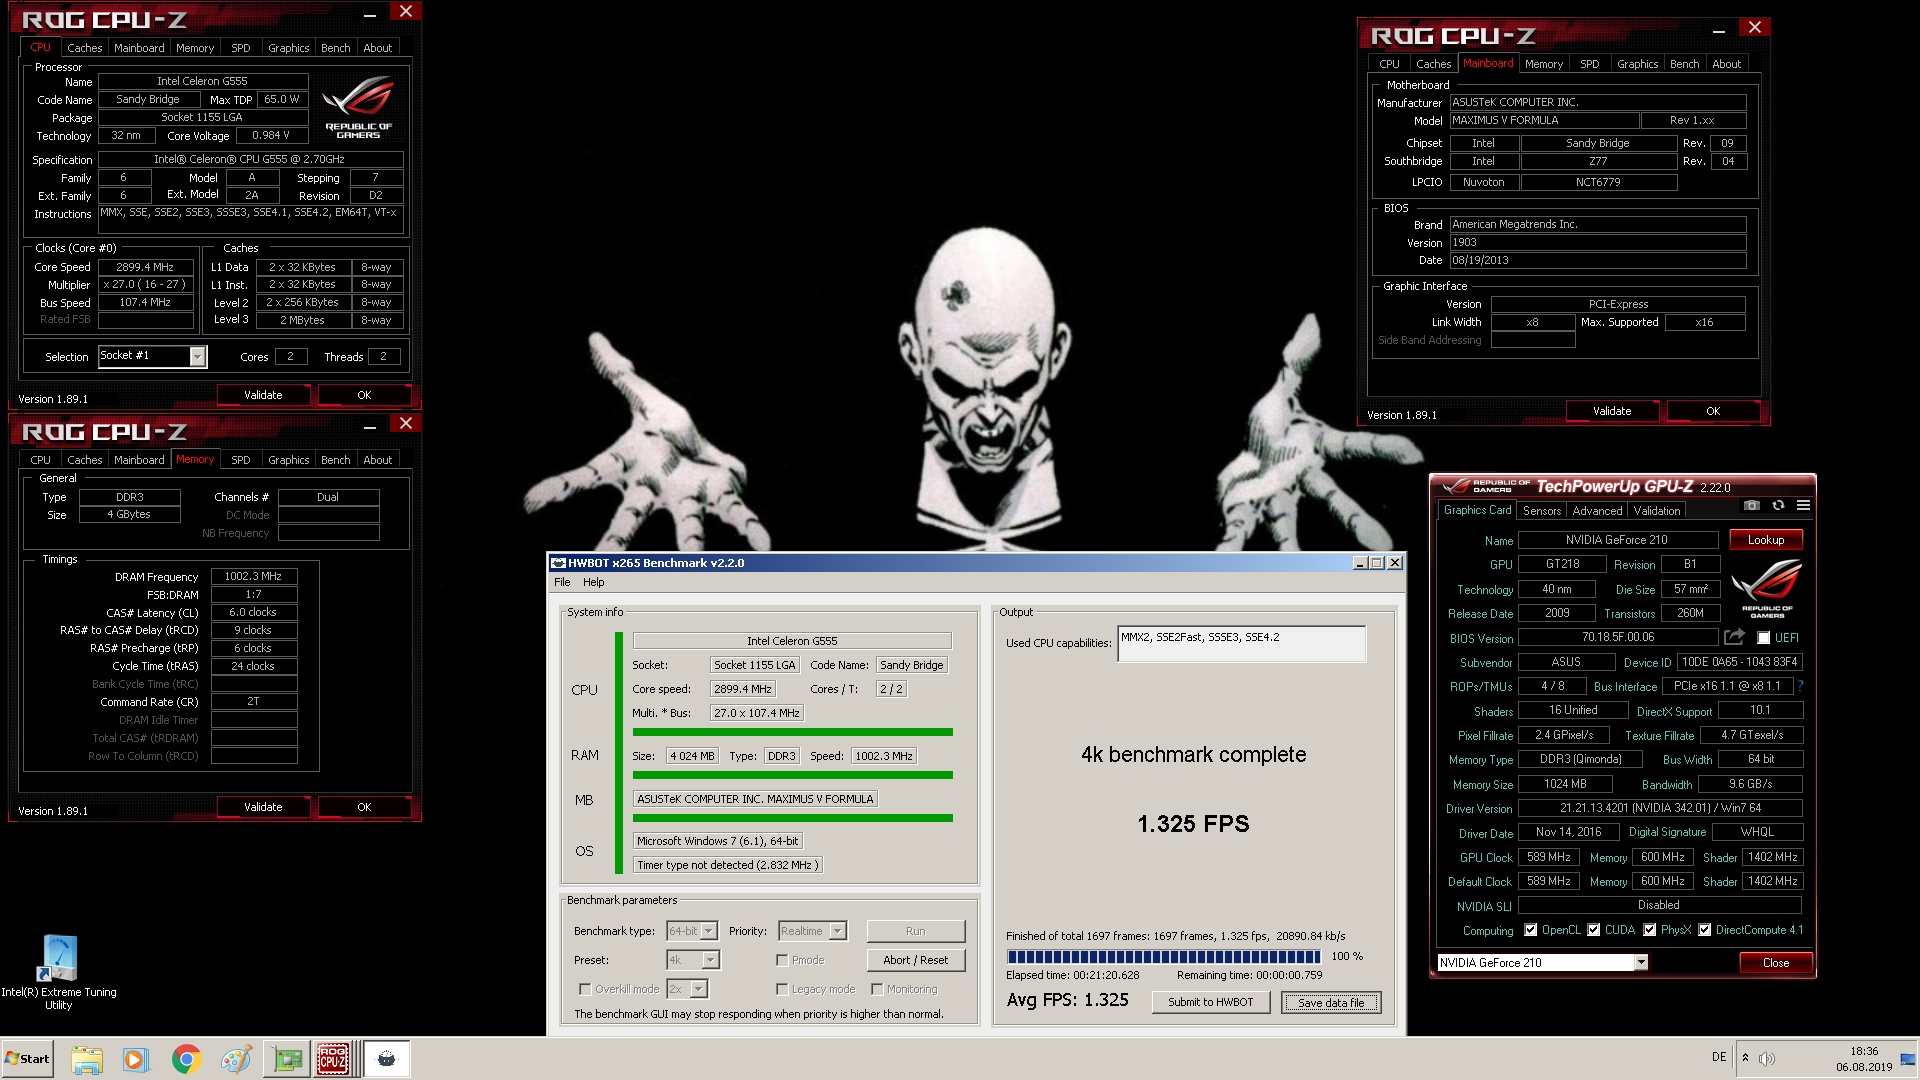
Task: Click the Close button in GPU-Z
Action: 1776,963
